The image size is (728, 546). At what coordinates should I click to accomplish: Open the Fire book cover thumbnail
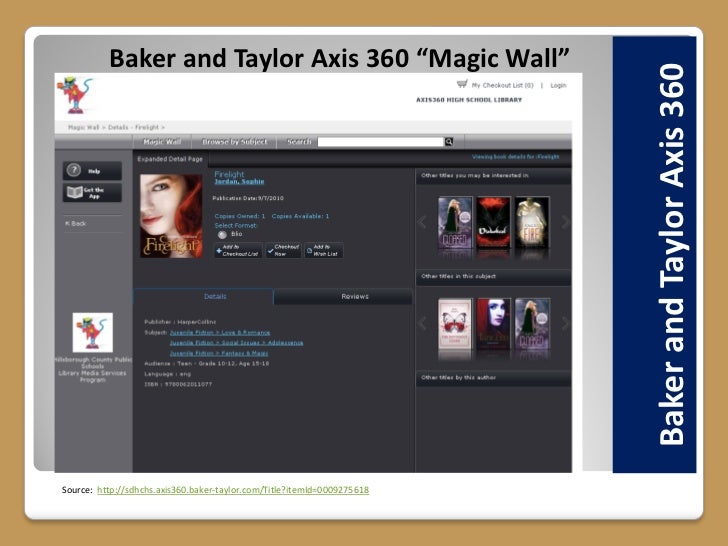point(532,222)
